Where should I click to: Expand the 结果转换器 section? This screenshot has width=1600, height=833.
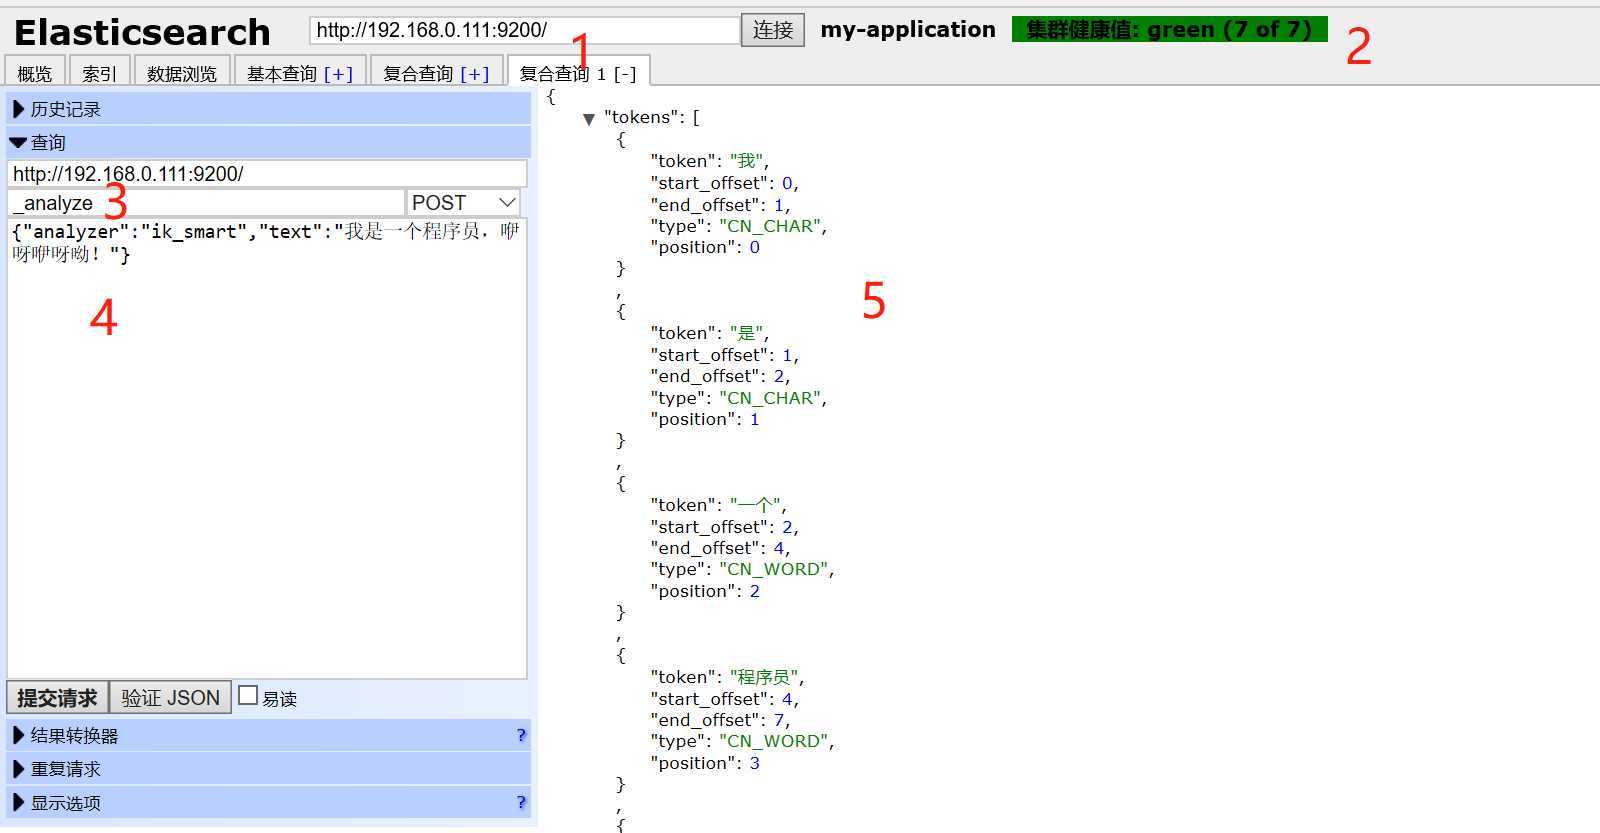pos(269,735)
